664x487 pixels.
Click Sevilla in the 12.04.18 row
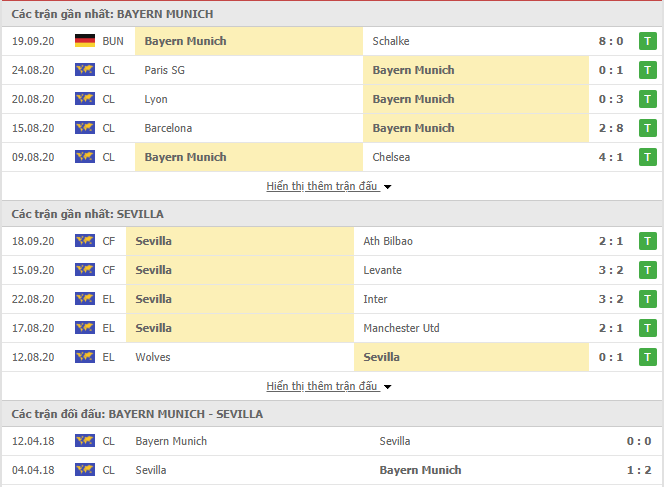coord(394,441)
